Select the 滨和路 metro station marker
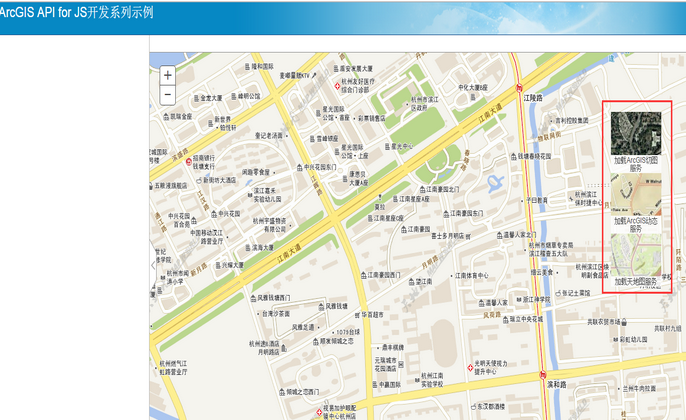The width and height of the screenshot is (686, 420). pos(542,374)
